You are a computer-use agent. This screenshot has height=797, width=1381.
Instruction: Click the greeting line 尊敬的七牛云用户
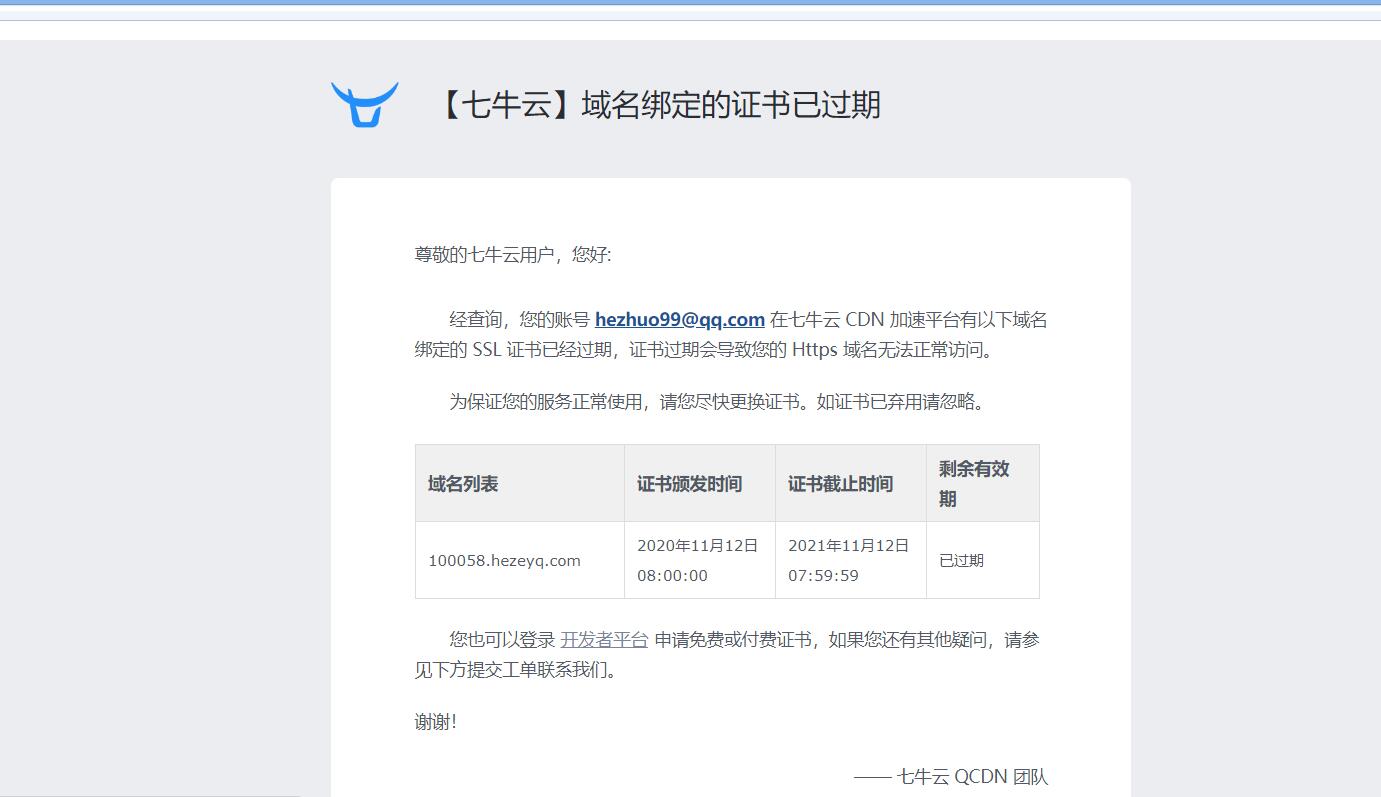(513, 255)
